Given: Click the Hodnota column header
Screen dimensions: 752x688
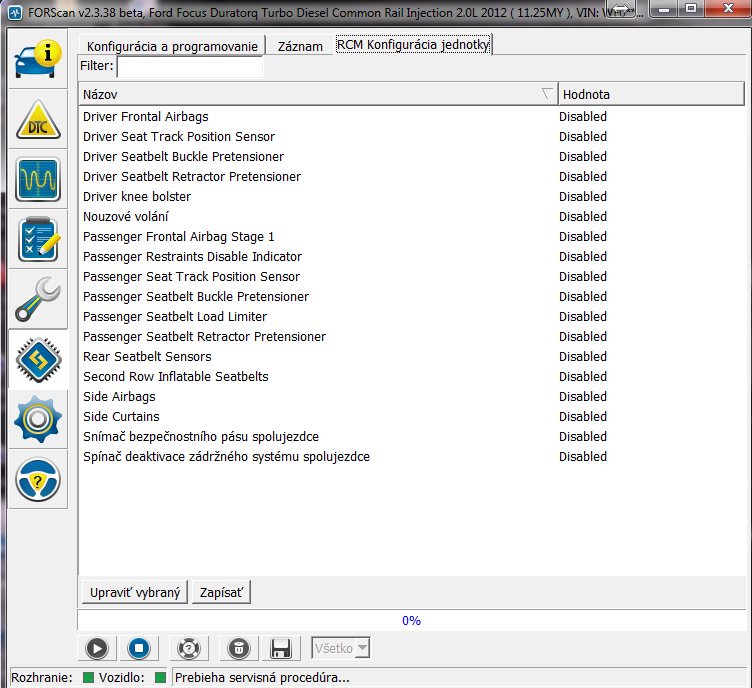Looking at the screenshot, I should click(x=650, y=94).
